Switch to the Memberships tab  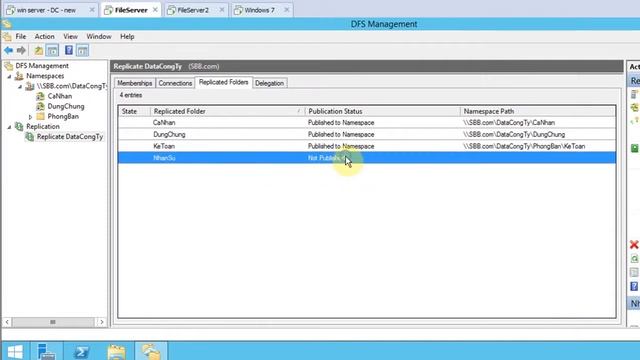point(135,83)
